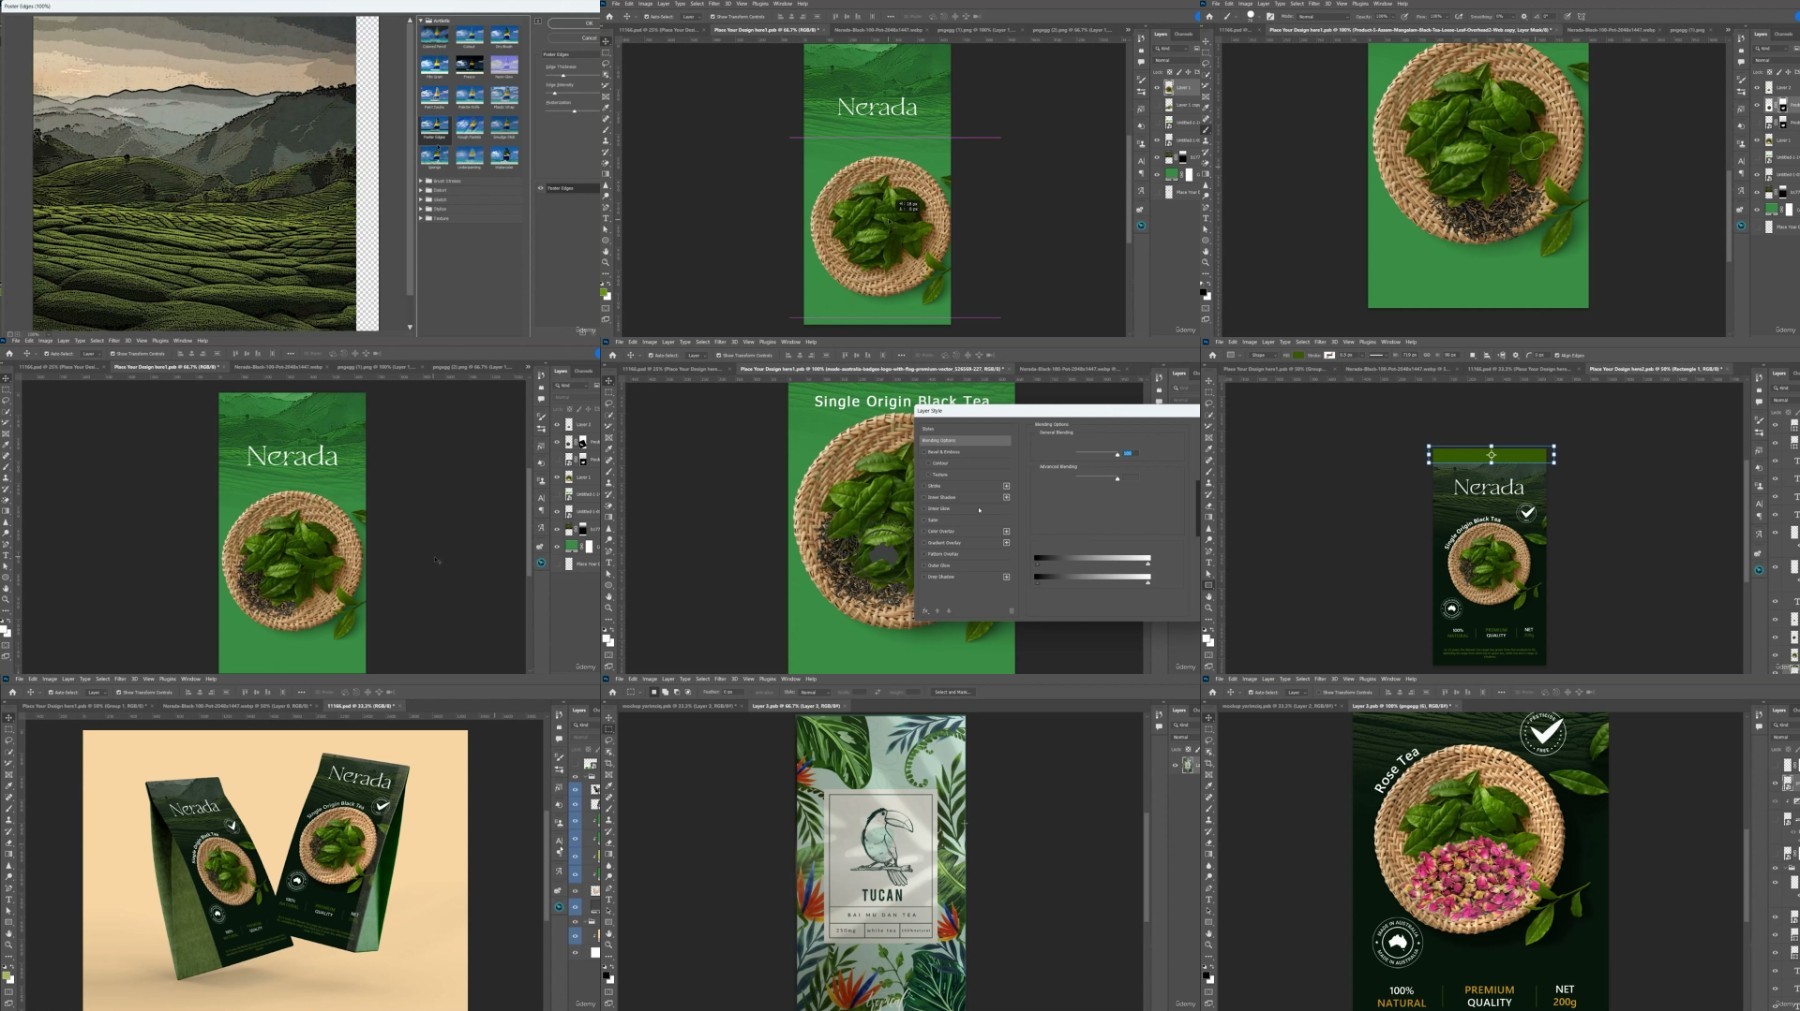Click the Filter Gallery scrollbar down arrow
The image size is (1800, 1011).
(x=409, y=327)
